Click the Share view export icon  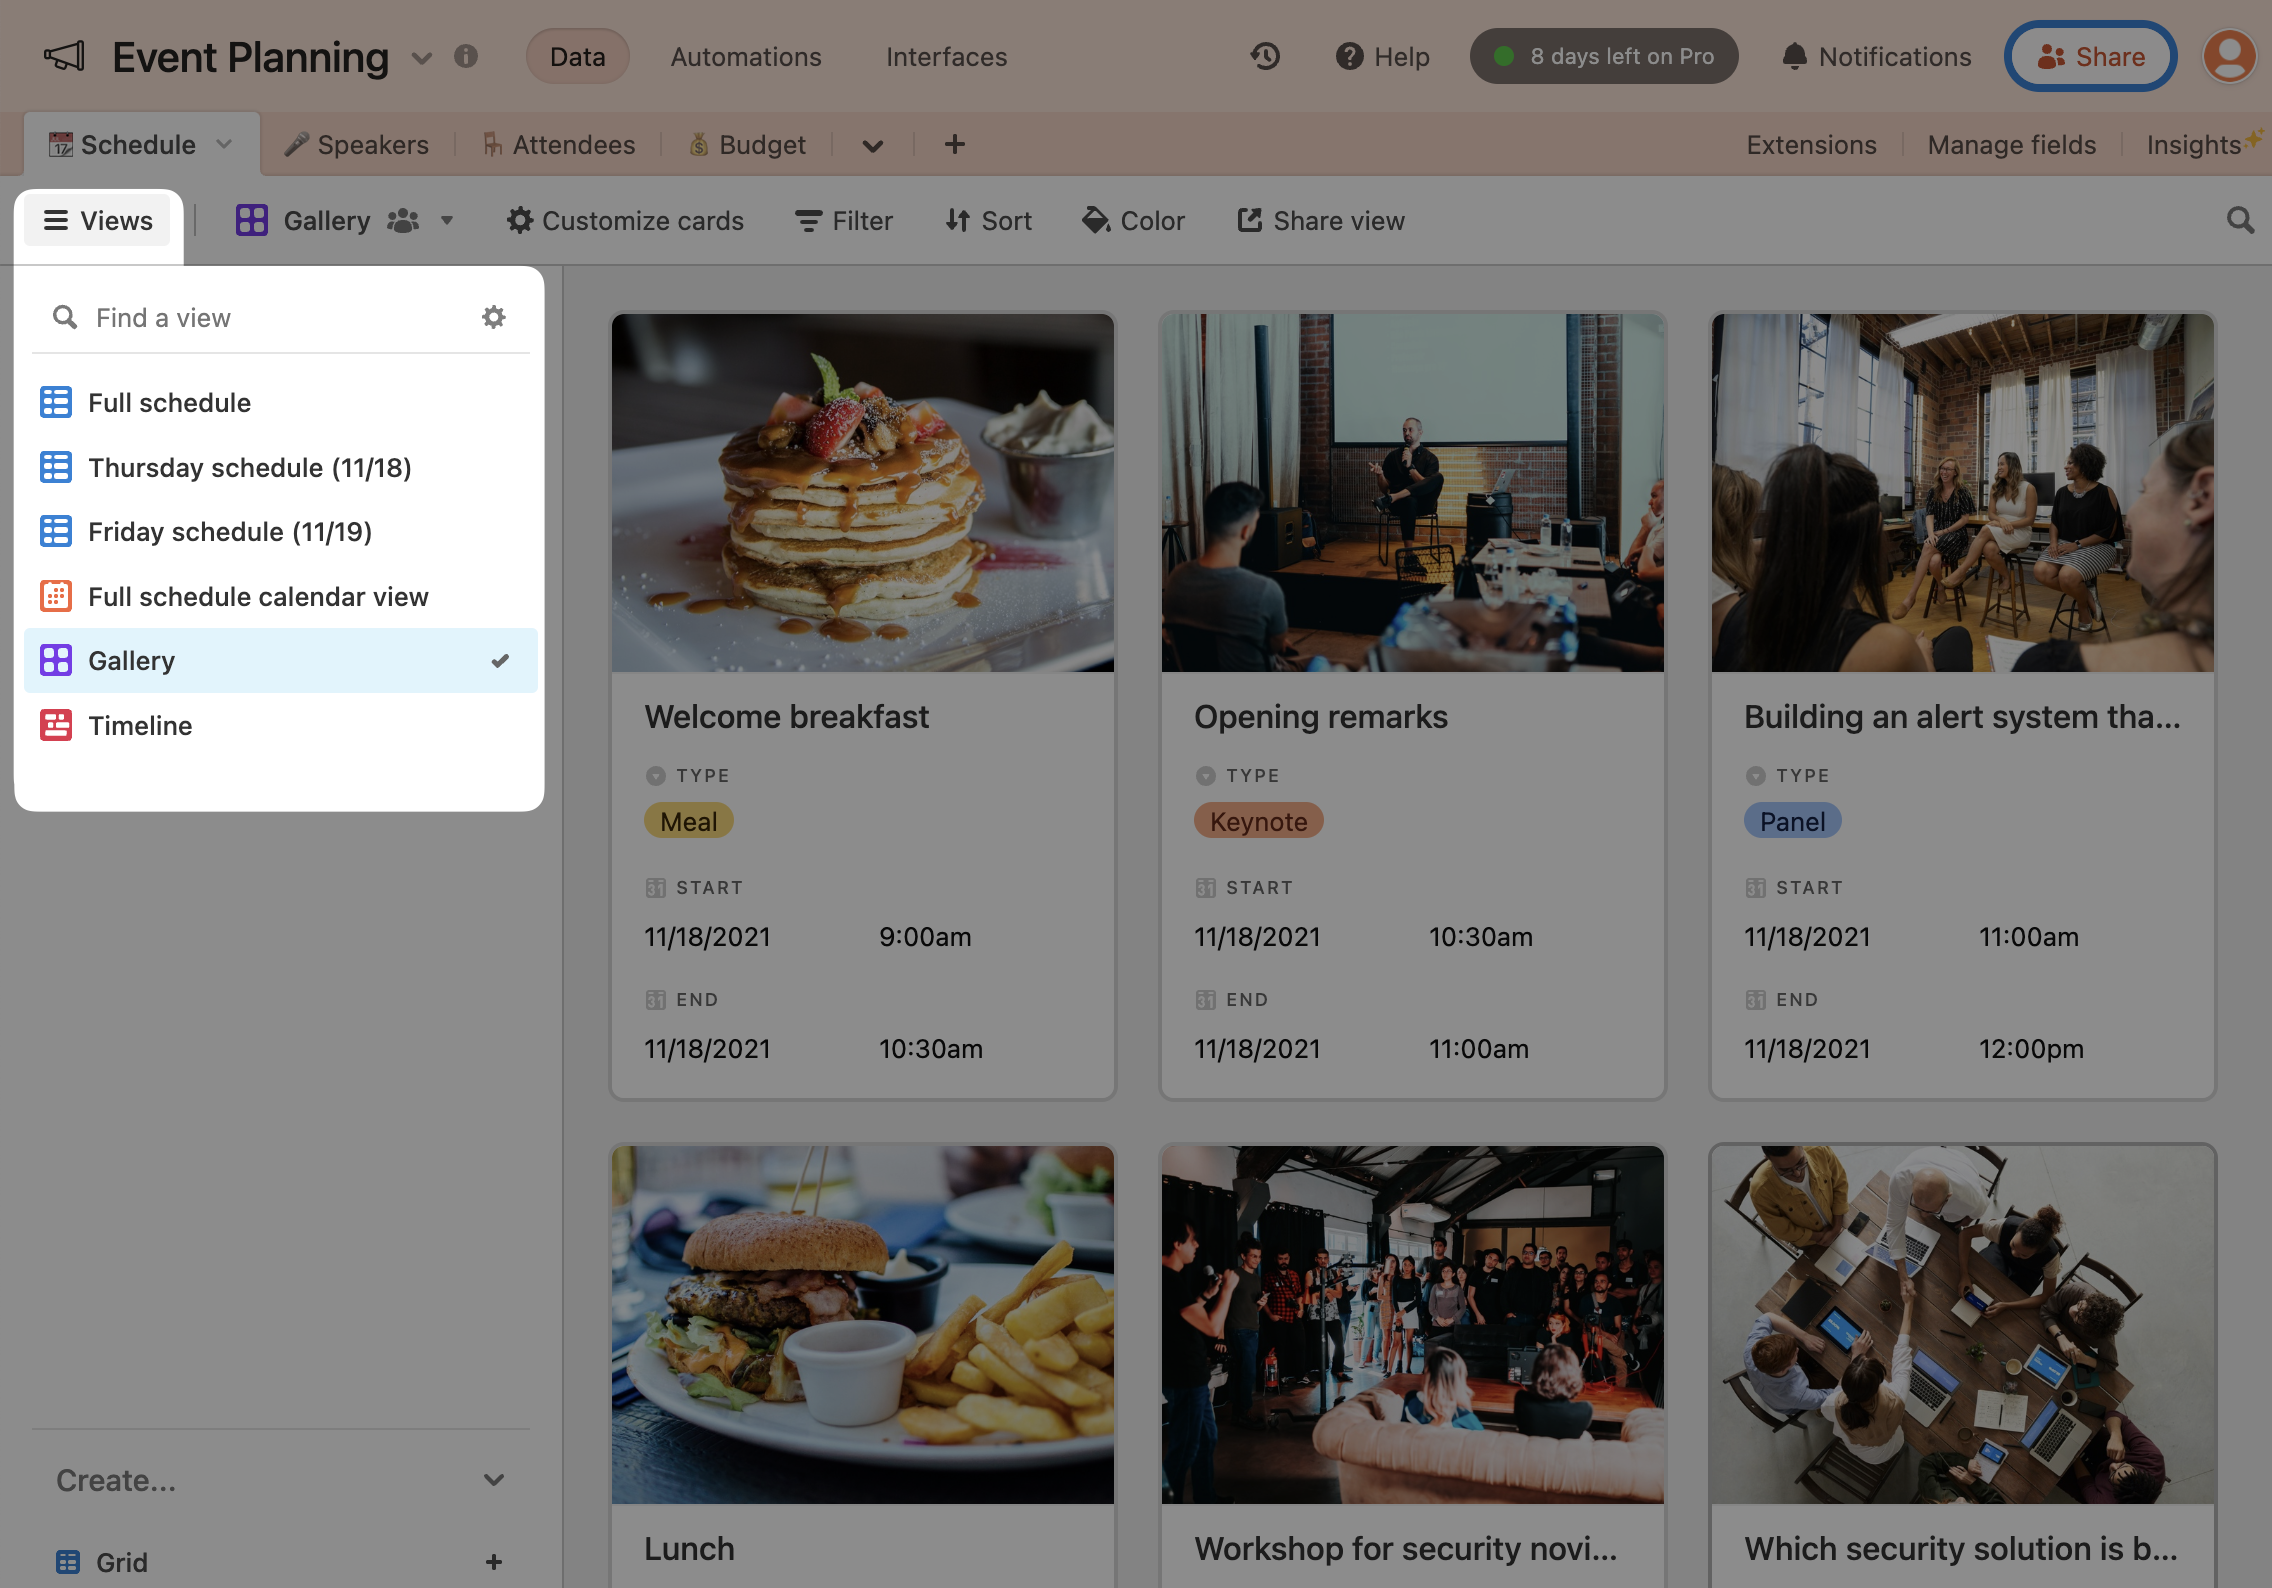1250,220
